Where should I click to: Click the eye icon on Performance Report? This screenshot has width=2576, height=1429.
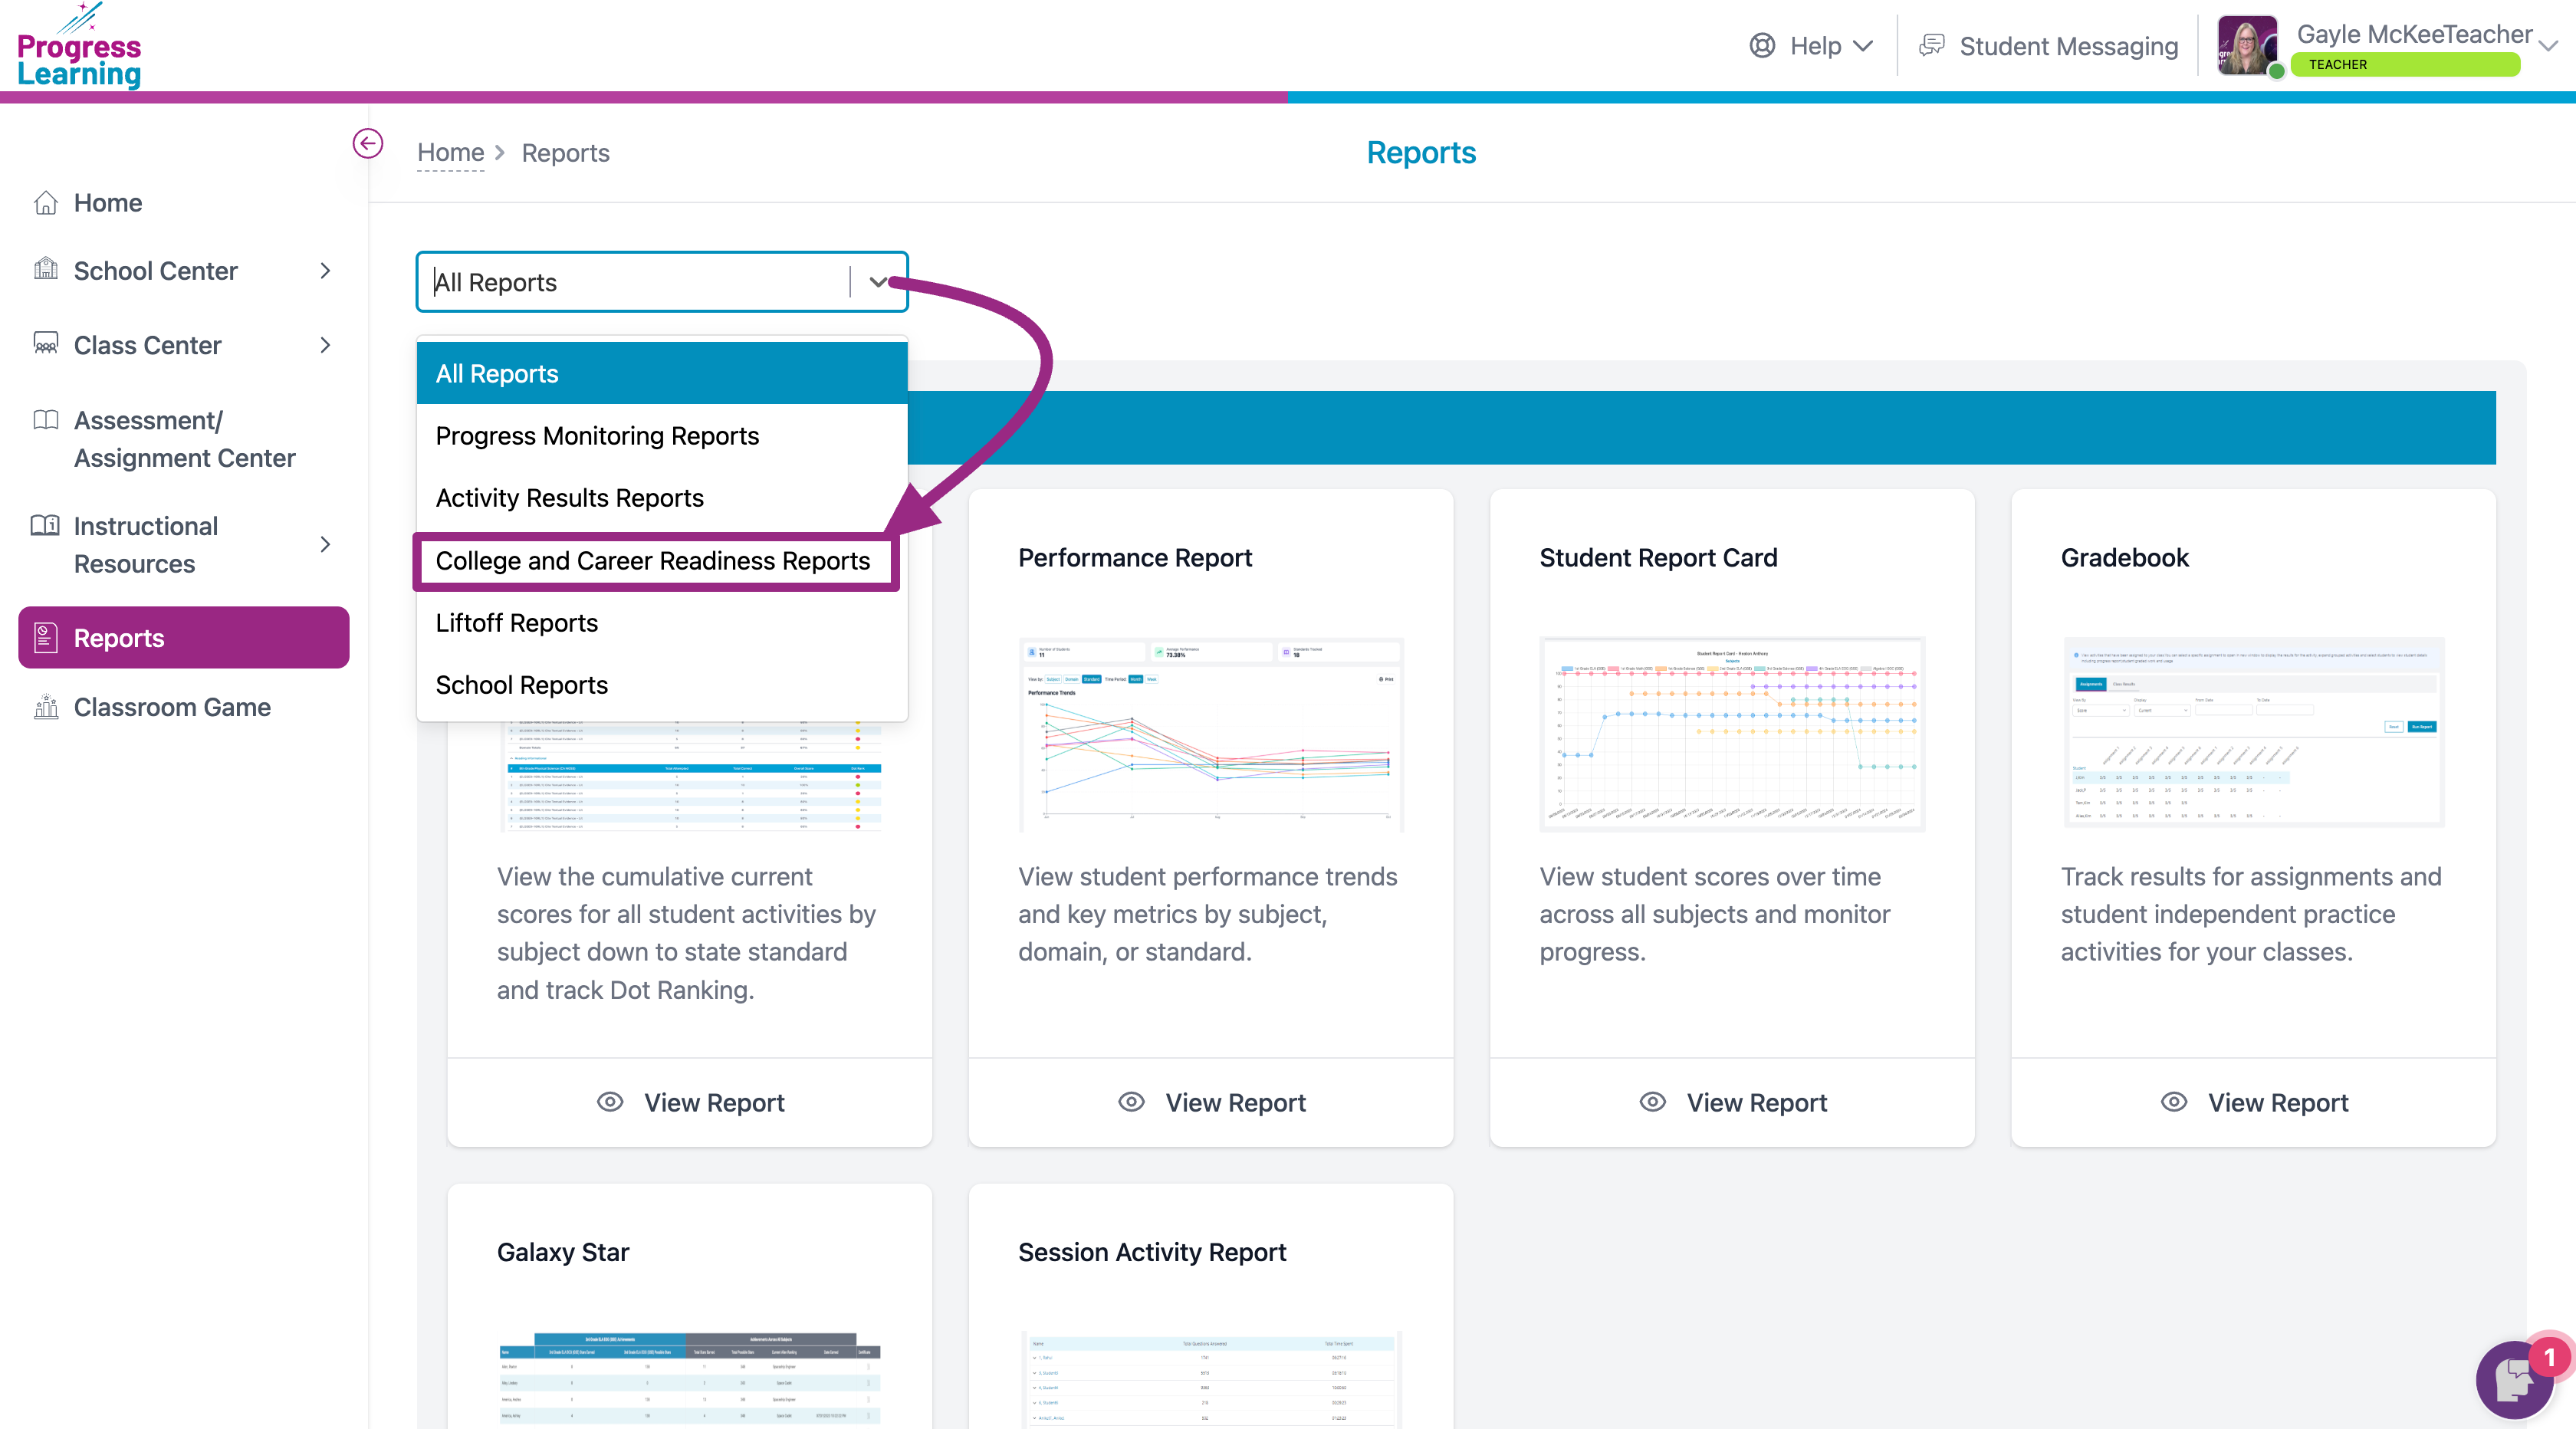tap(1131, 1102)
